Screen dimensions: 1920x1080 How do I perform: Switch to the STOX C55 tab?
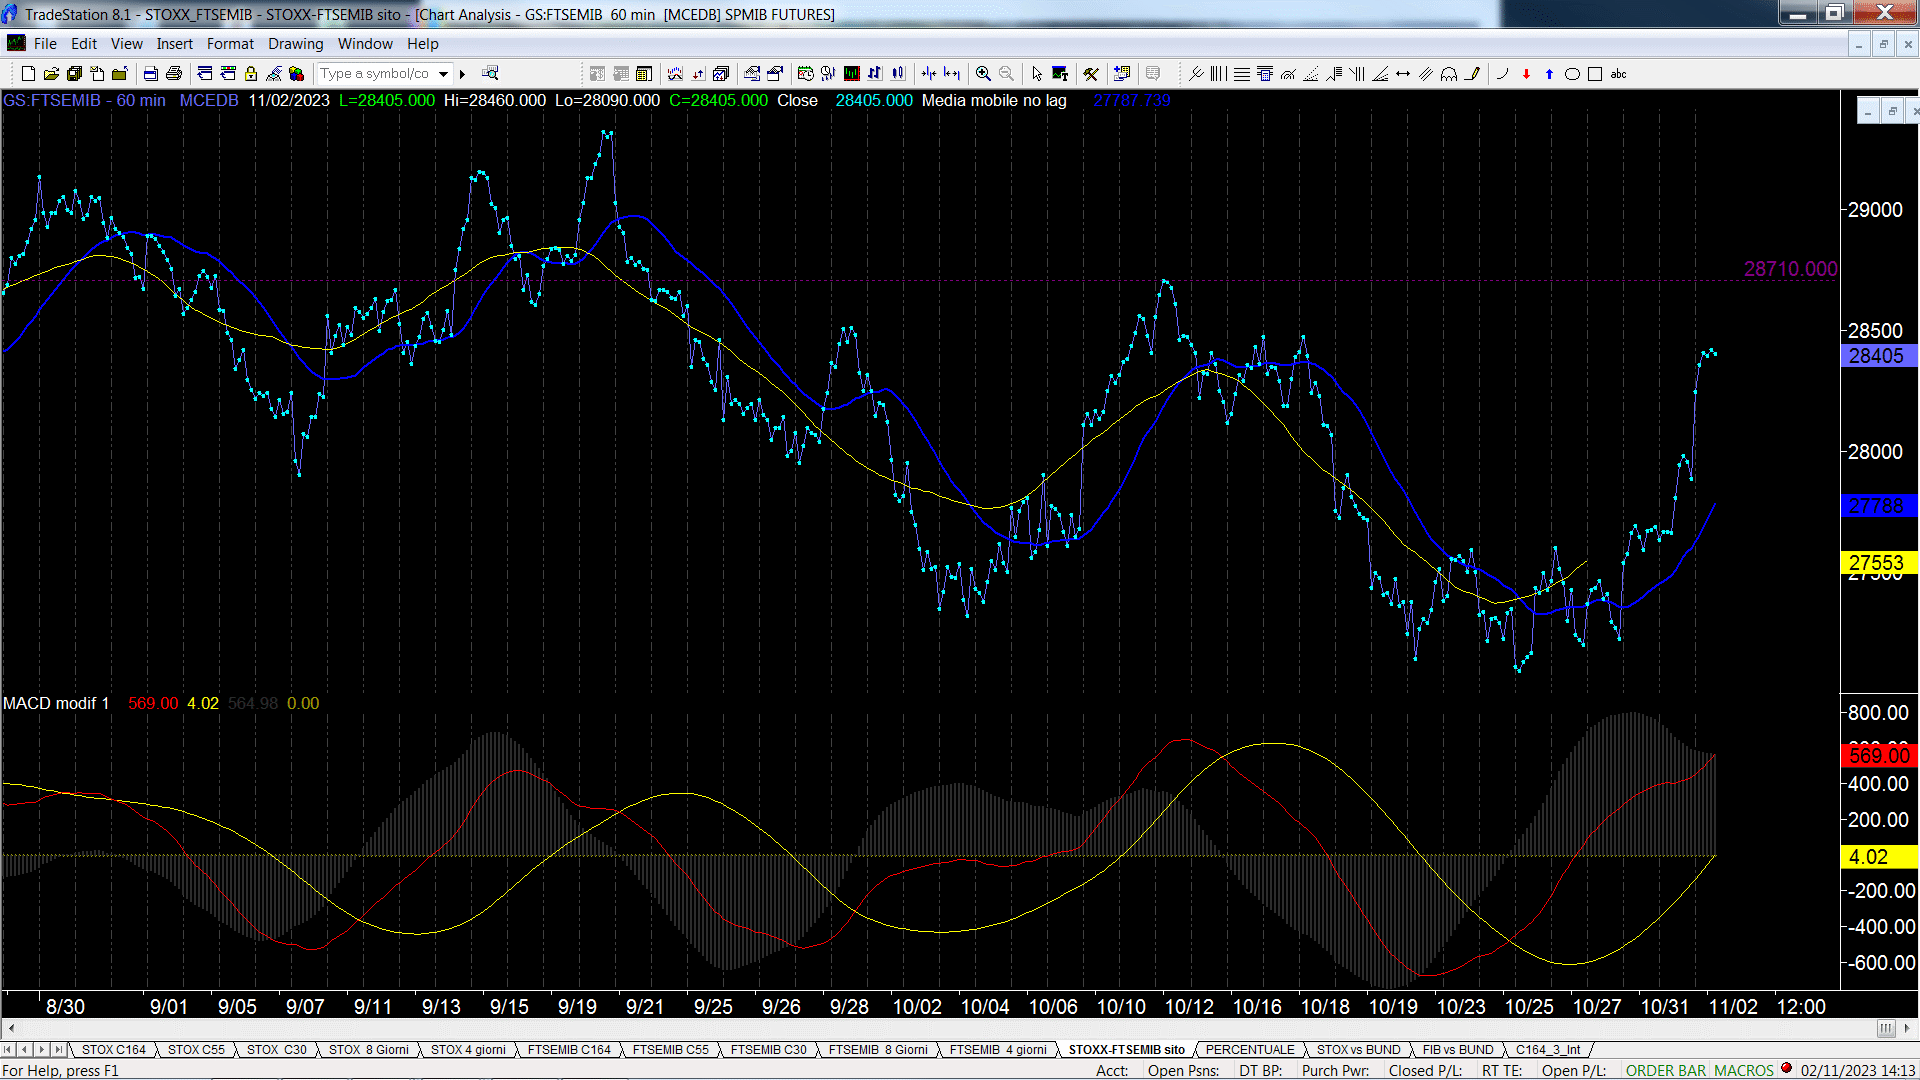(196, 1050)
